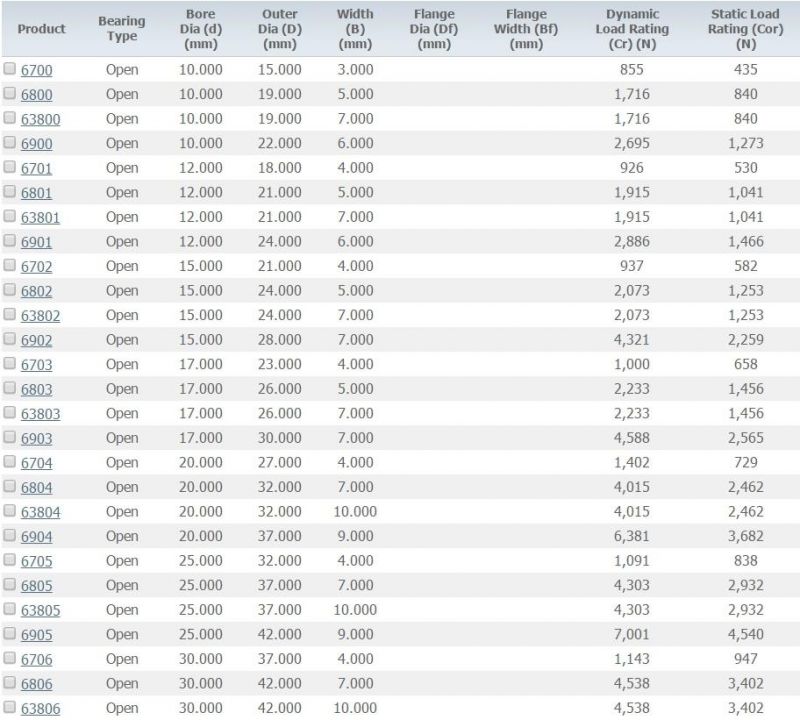Open product 6901 details
The height and width of the screenshot is (720, 800).
(x=37, y=242)
